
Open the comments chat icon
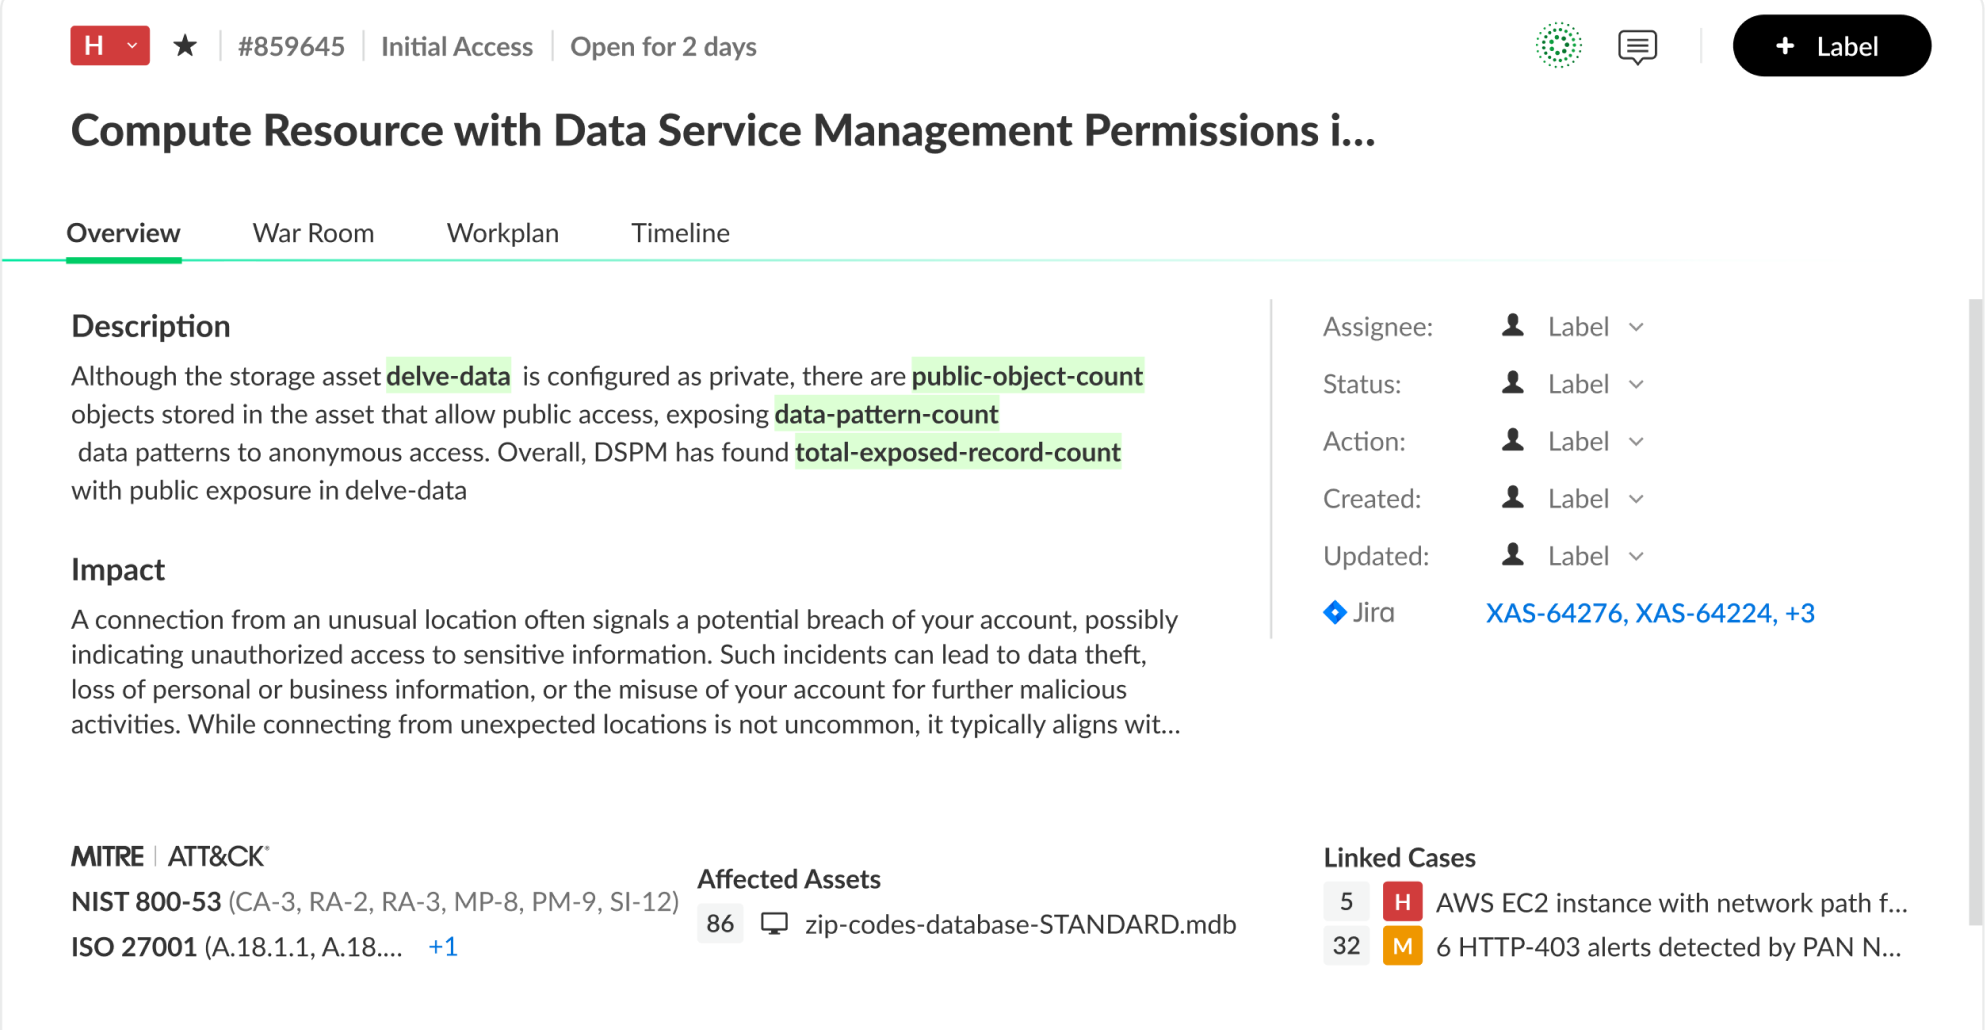[1637, 46]
